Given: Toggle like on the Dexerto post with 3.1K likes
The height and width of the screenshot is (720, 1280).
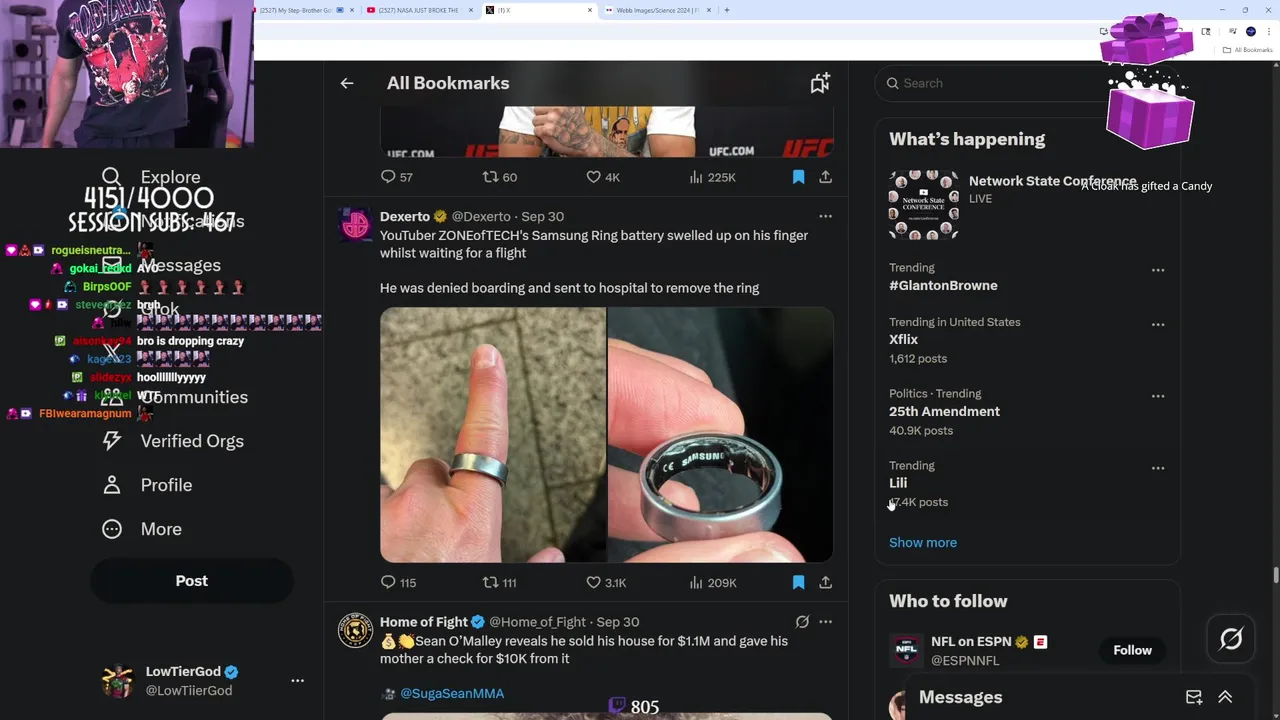Looking at the screenshot, I should (x=593, y=582).
